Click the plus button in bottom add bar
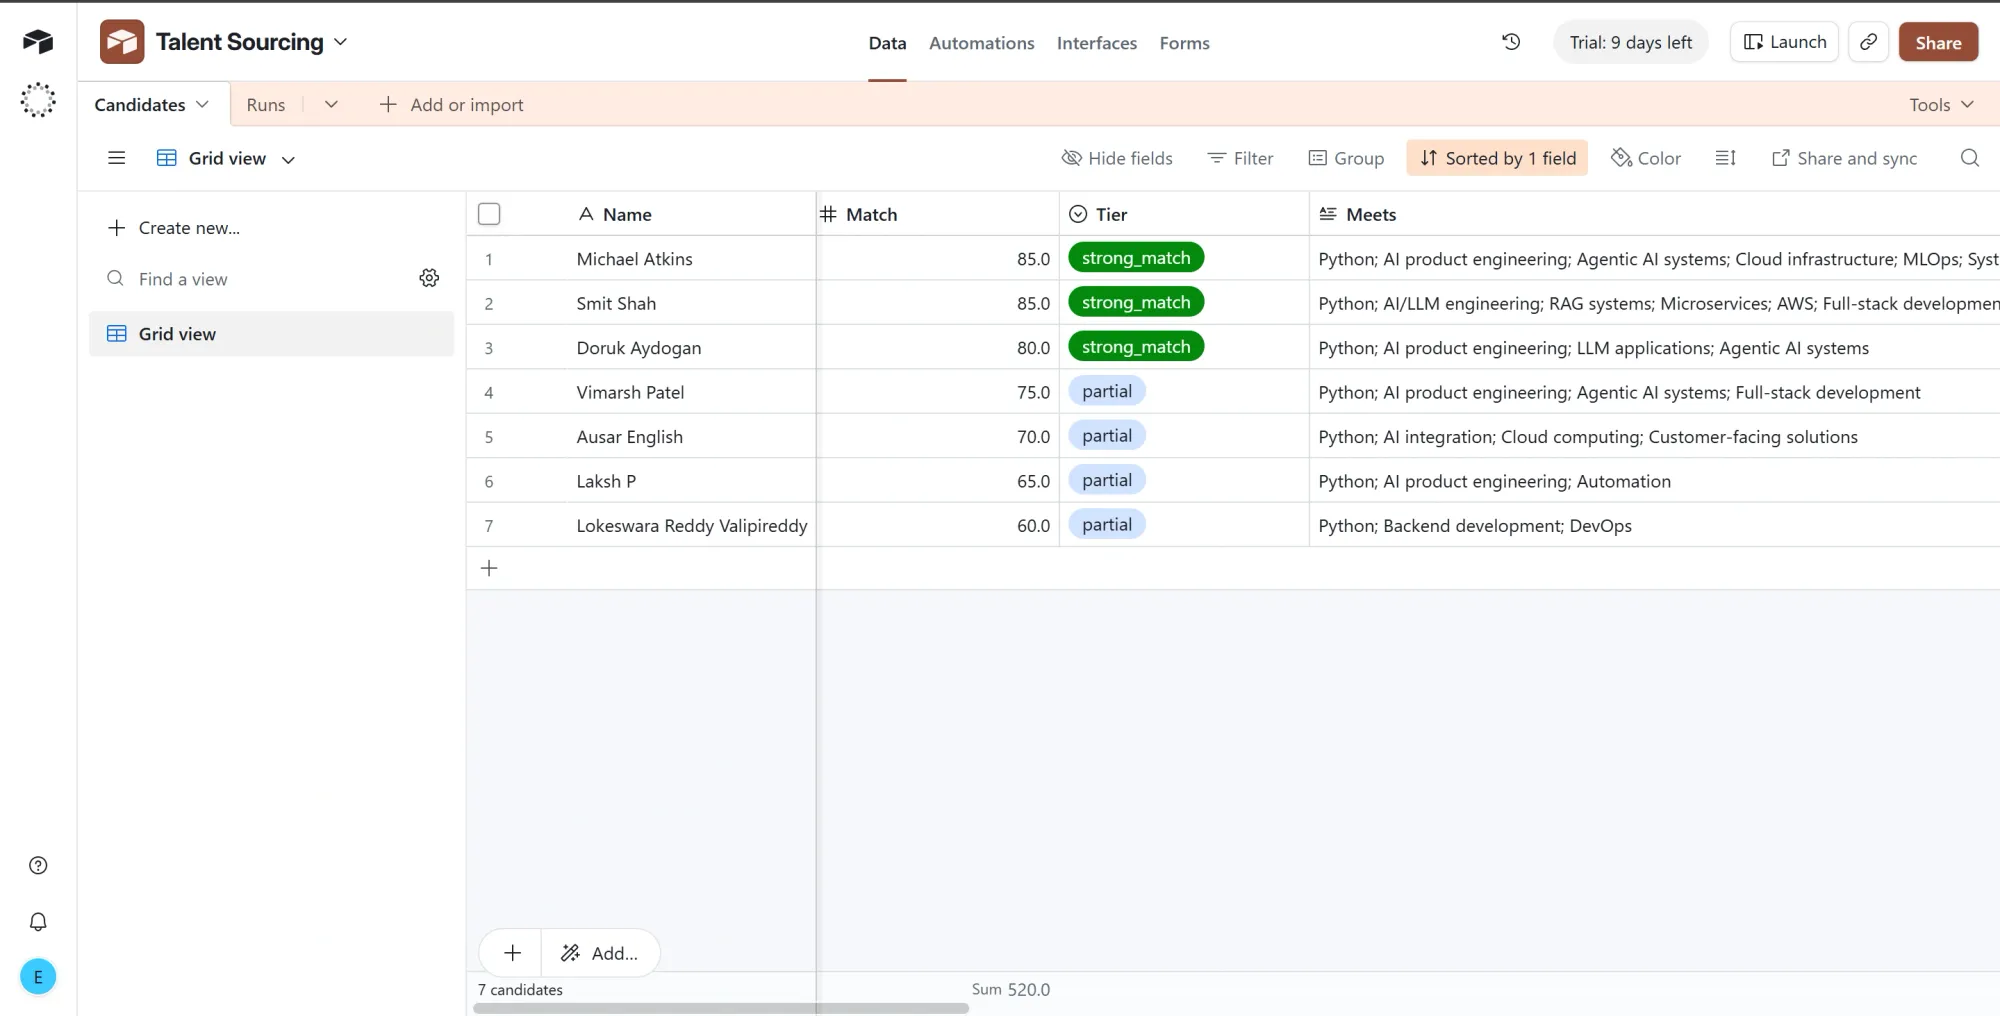This screenshot has width=2000, height=1016. click(x=512, y=953)
